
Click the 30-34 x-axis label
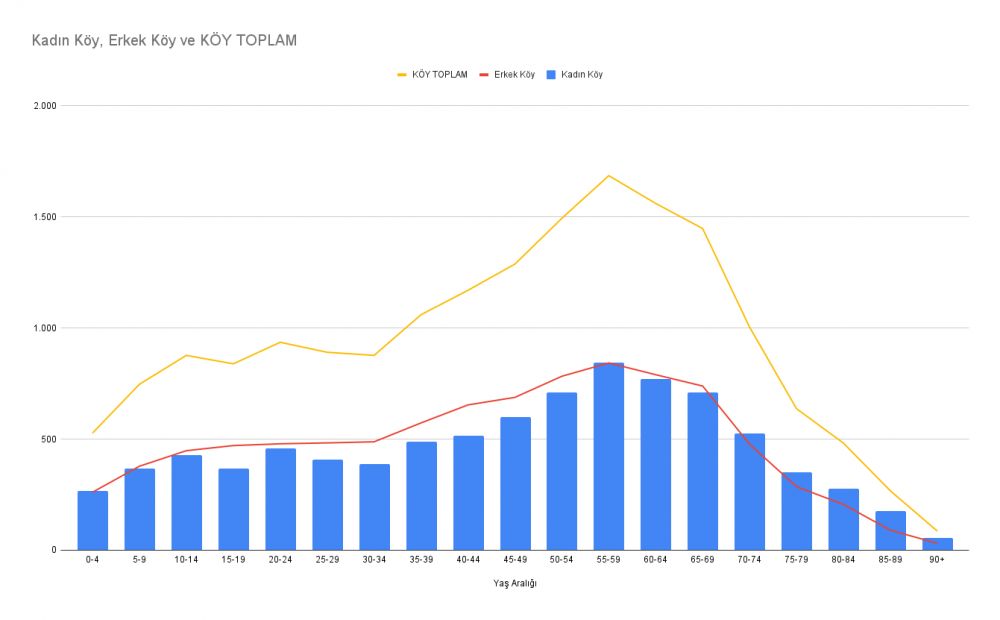374,560
